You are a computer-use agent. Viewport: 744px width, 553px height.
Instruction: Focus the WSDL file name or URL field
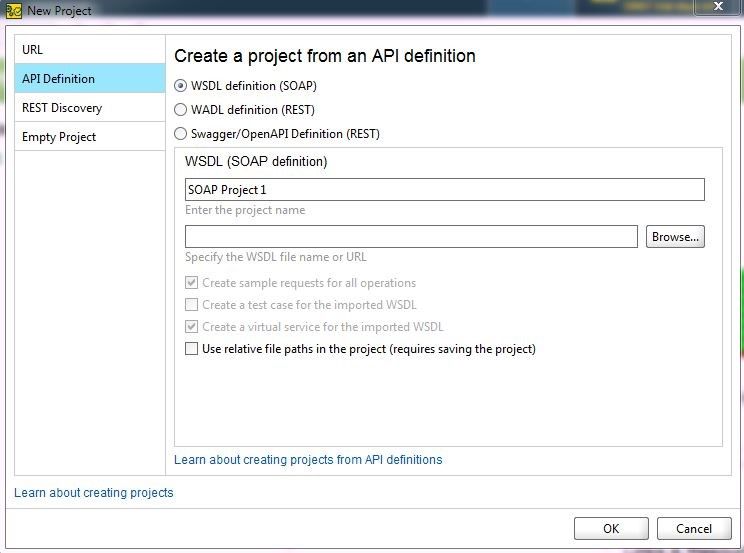coord(411,236)
